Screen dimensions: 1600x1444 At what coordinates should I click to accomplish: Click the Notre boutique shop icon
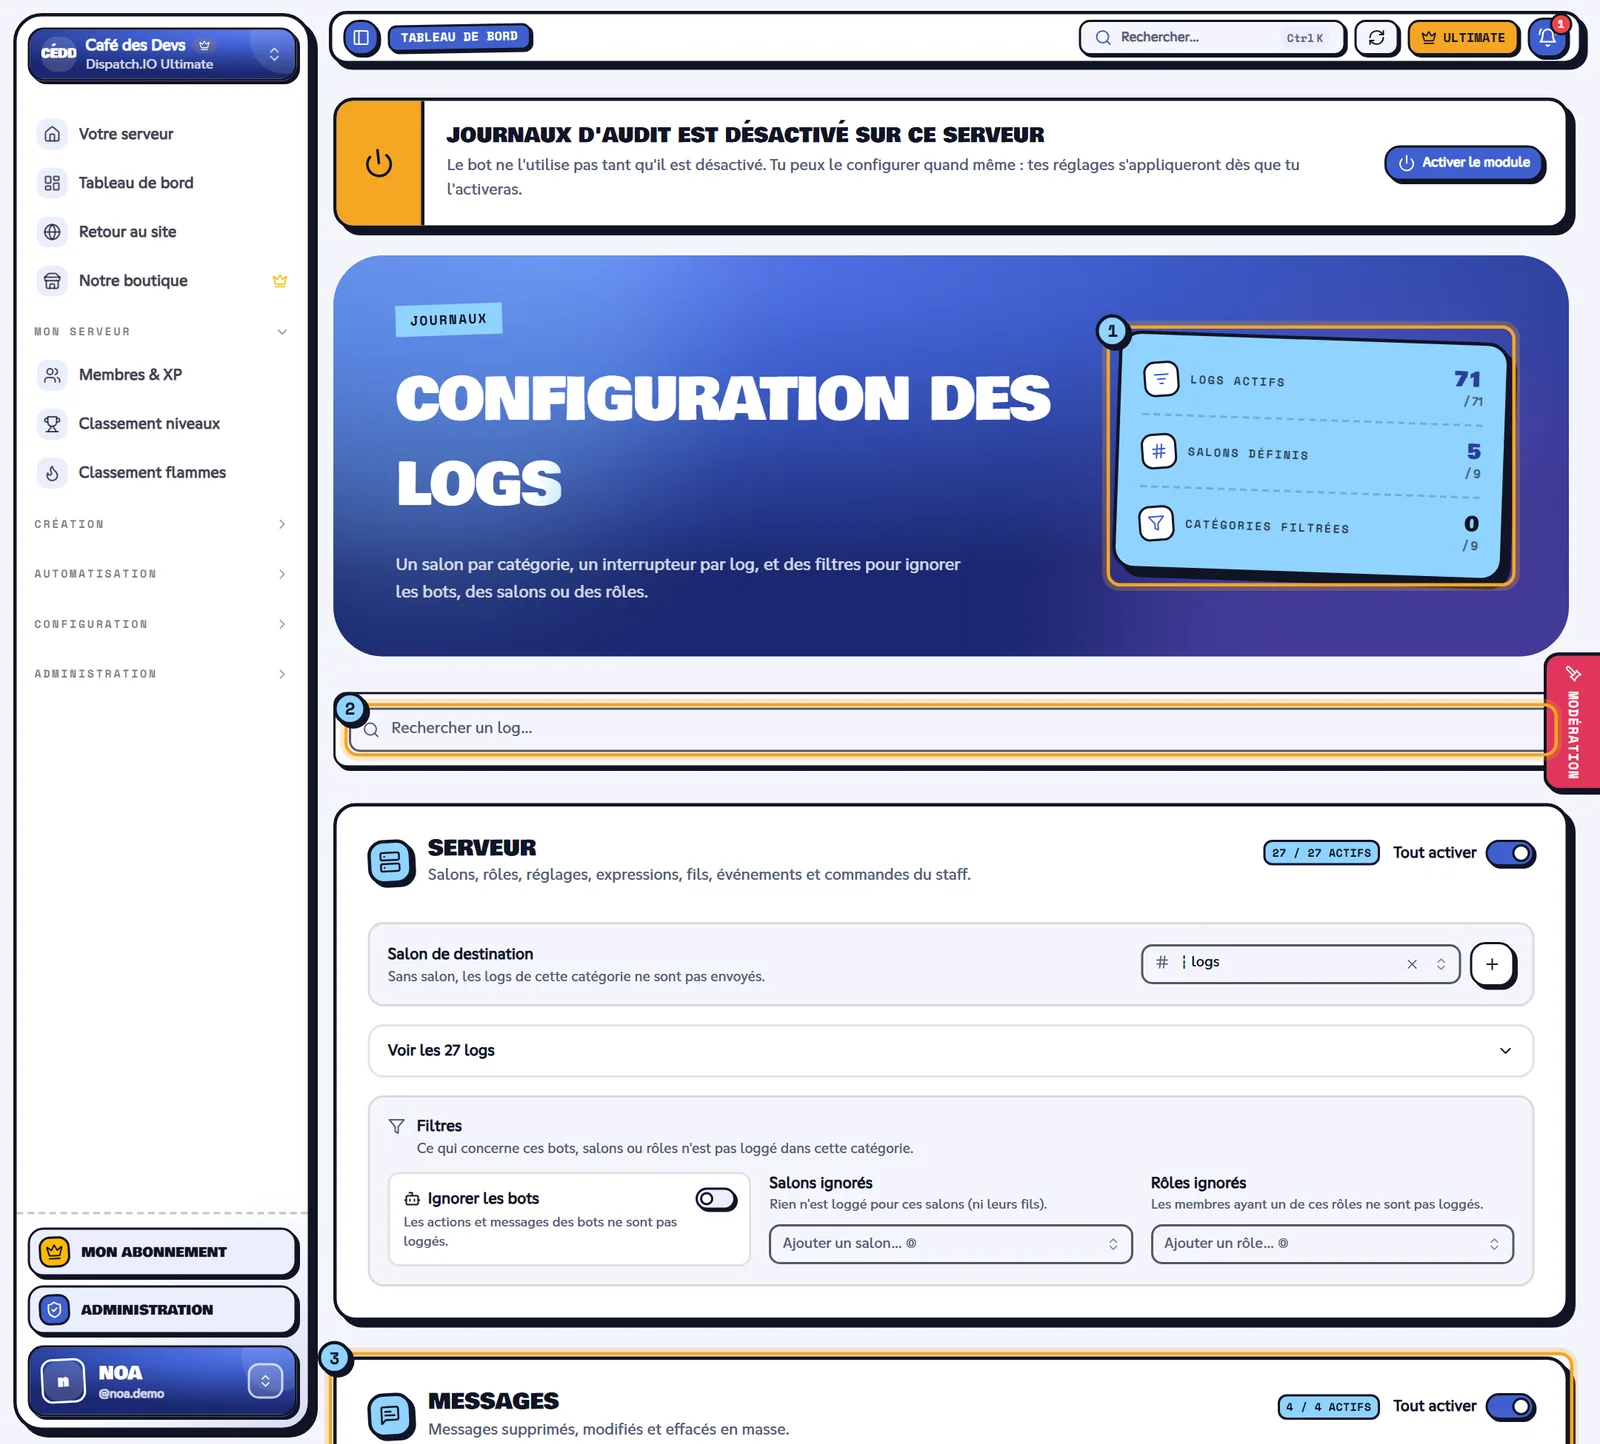click(x=52, y=281)
